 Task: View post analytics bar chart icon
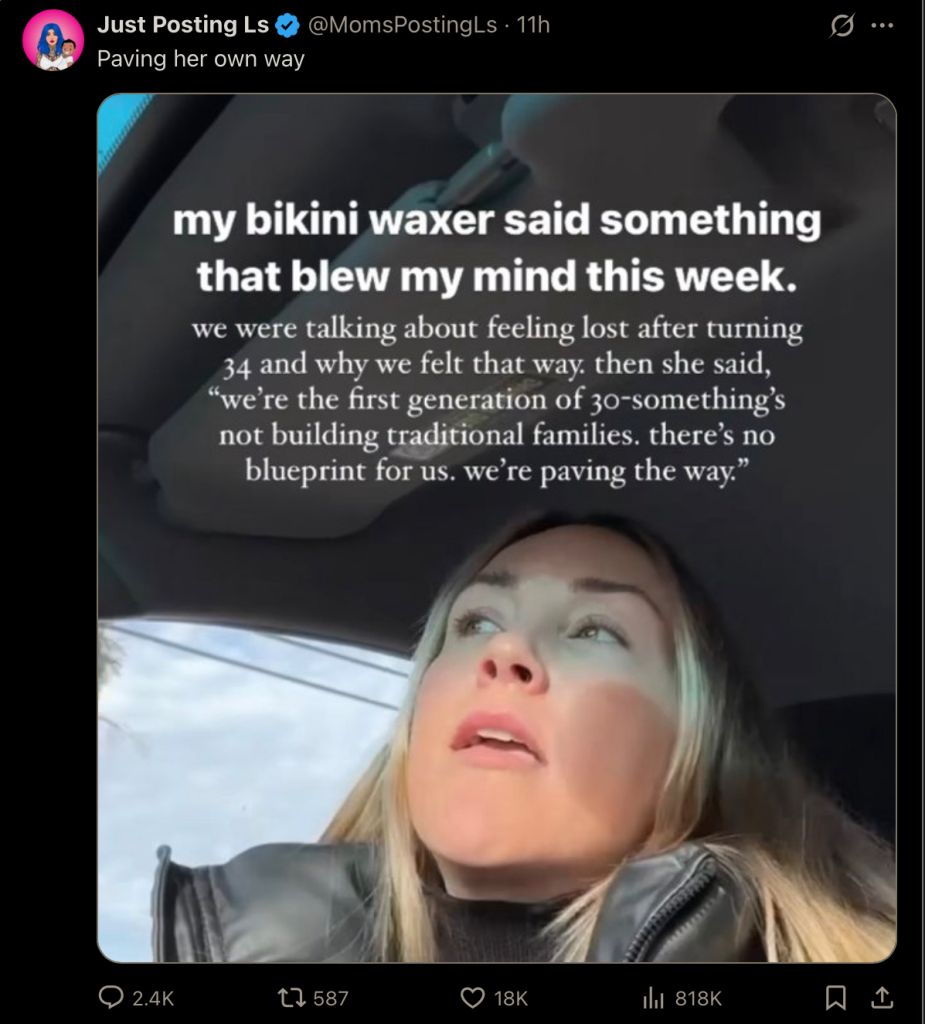pyautogui.click(x=653, y=997)
